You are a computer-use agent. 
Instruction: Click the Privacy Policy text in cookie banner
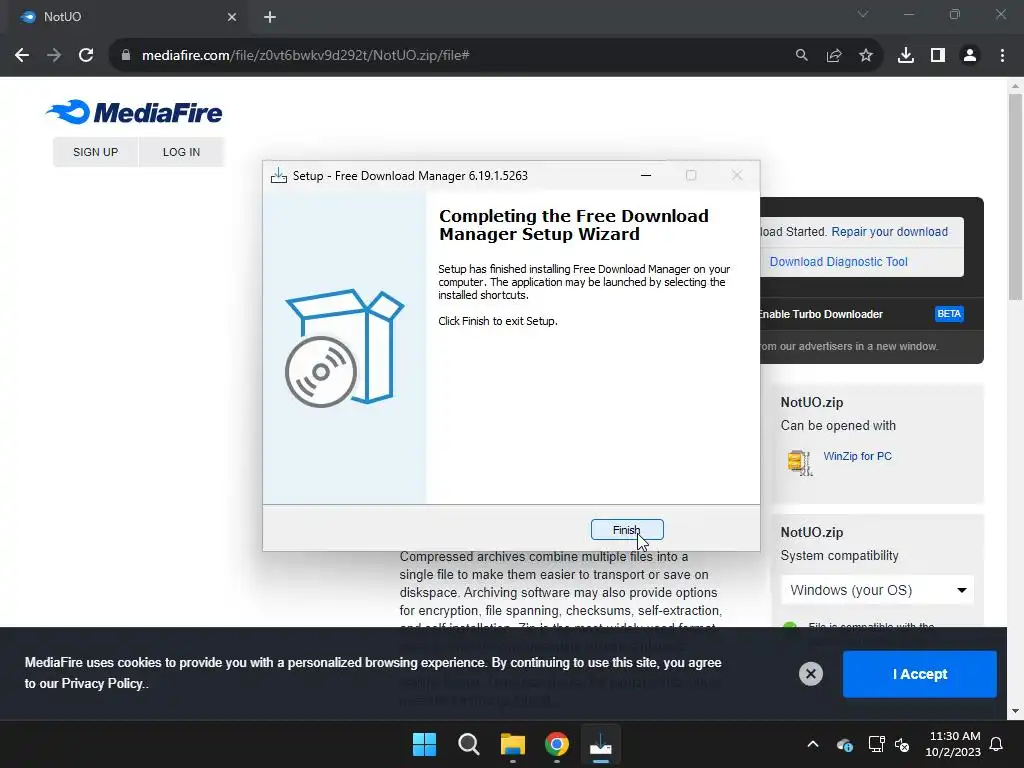tap(102, 684)
